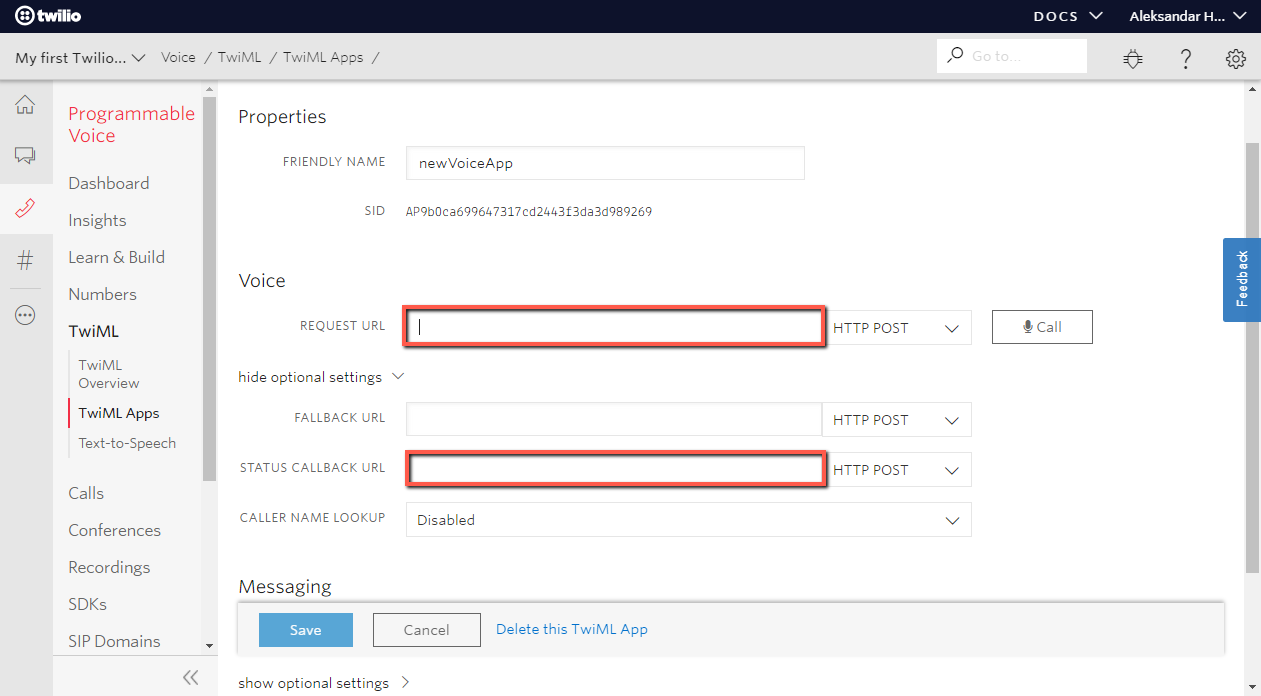Open the Home dashboard icon in sidebar

coord(26,105)
